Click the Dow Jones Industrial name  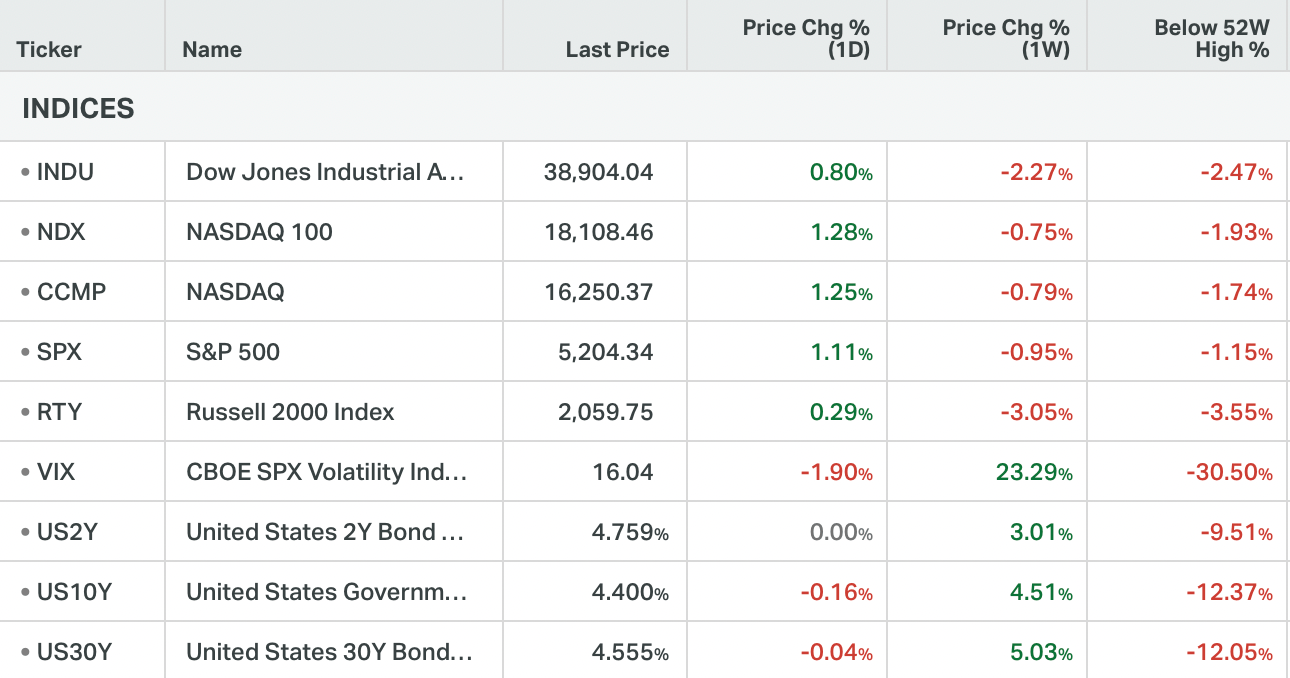coord(326,172)
